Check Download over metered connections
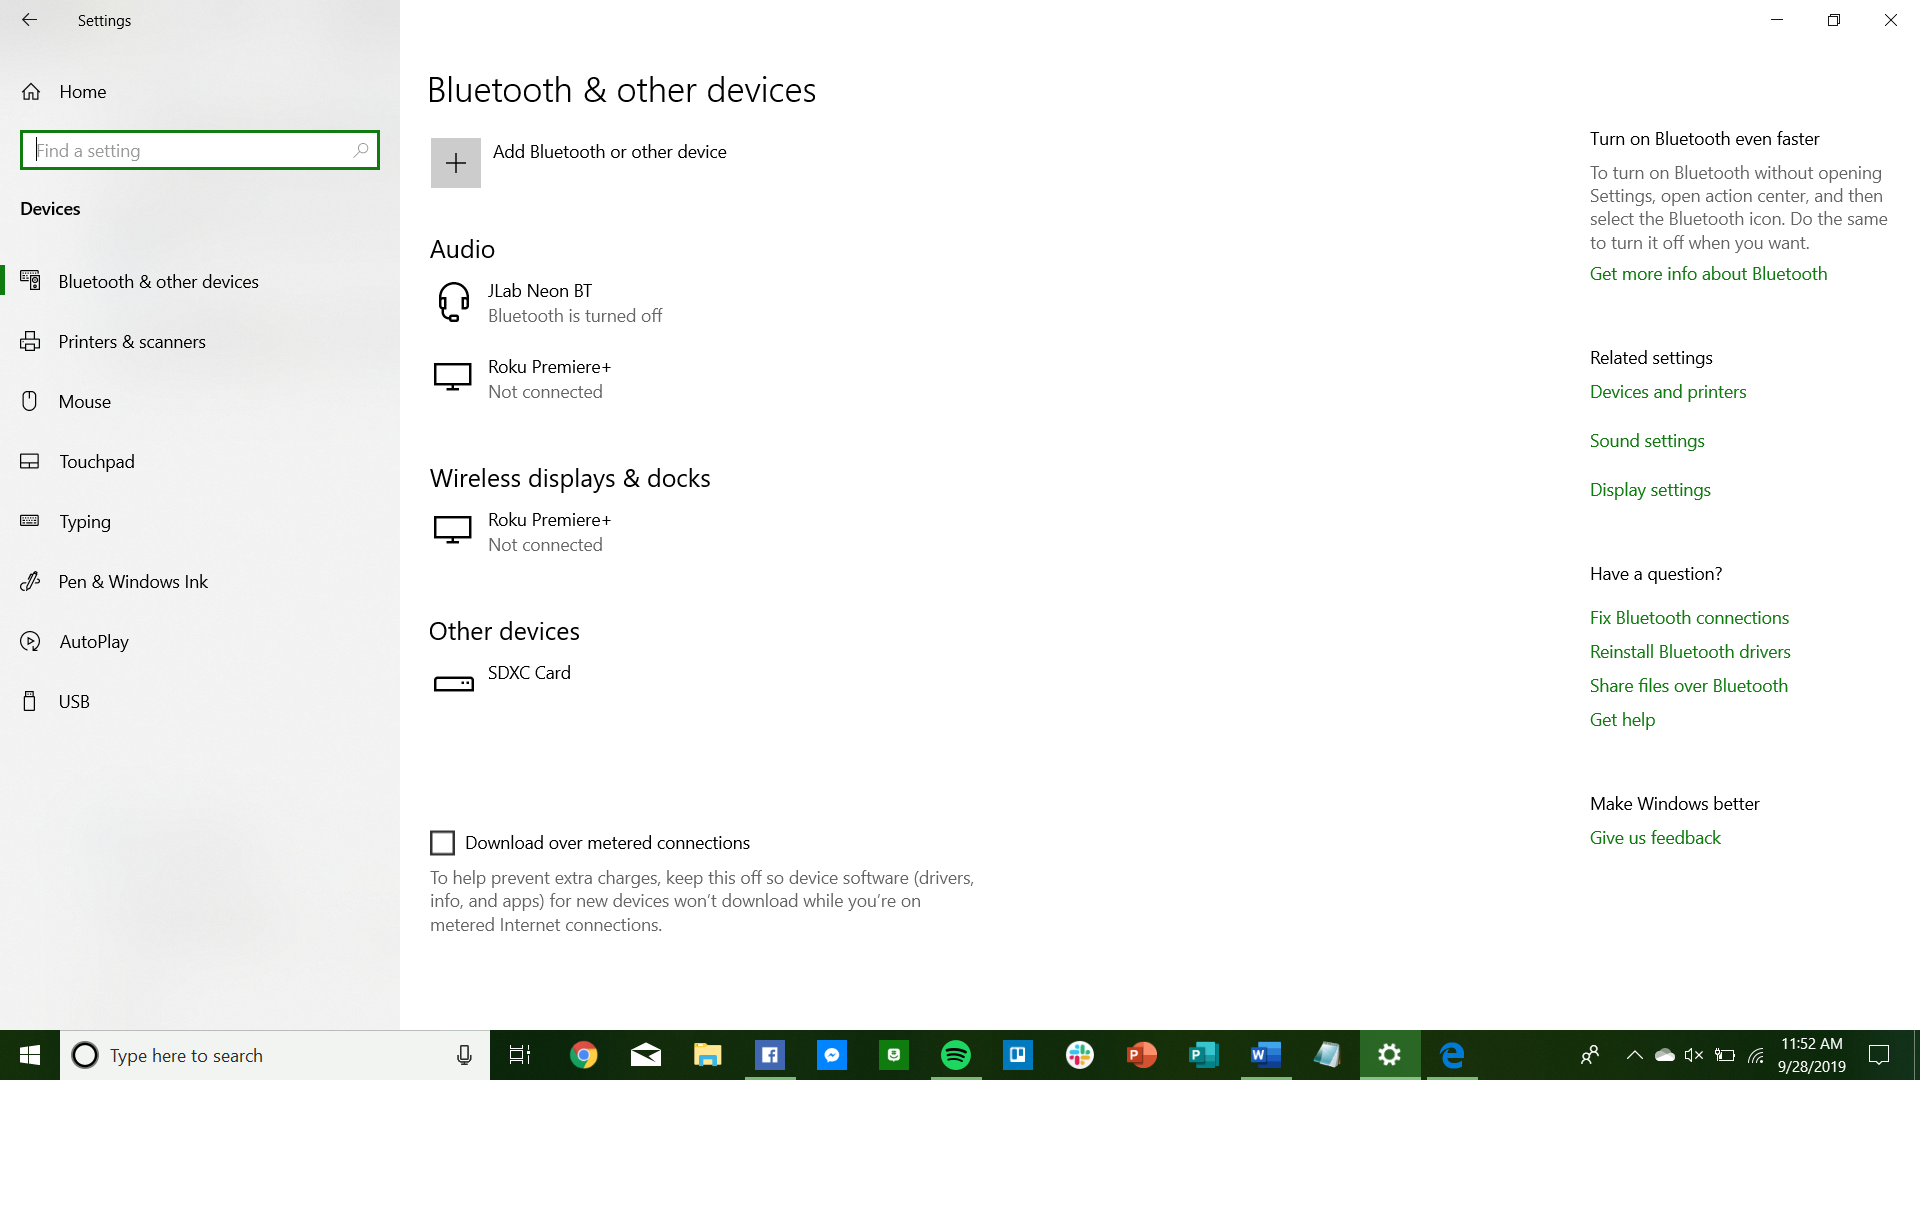Screen dimensions: 1920x1228 (x=442, y=843)
